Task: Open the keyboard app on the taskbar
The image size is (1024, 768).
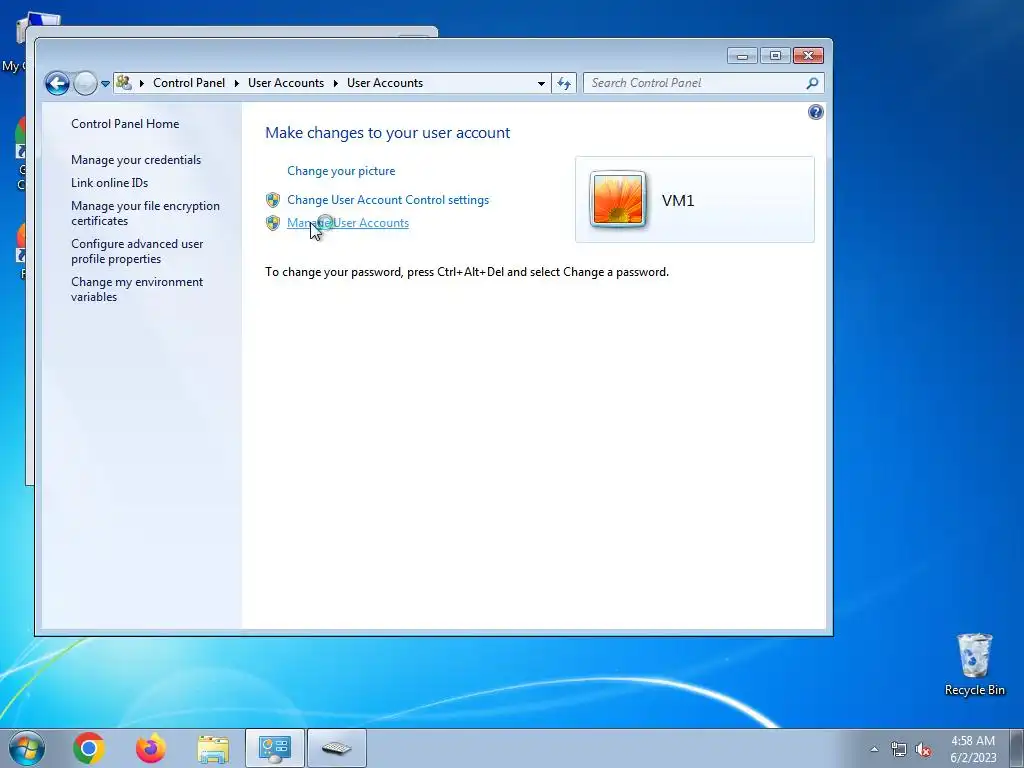Action: 337,748
